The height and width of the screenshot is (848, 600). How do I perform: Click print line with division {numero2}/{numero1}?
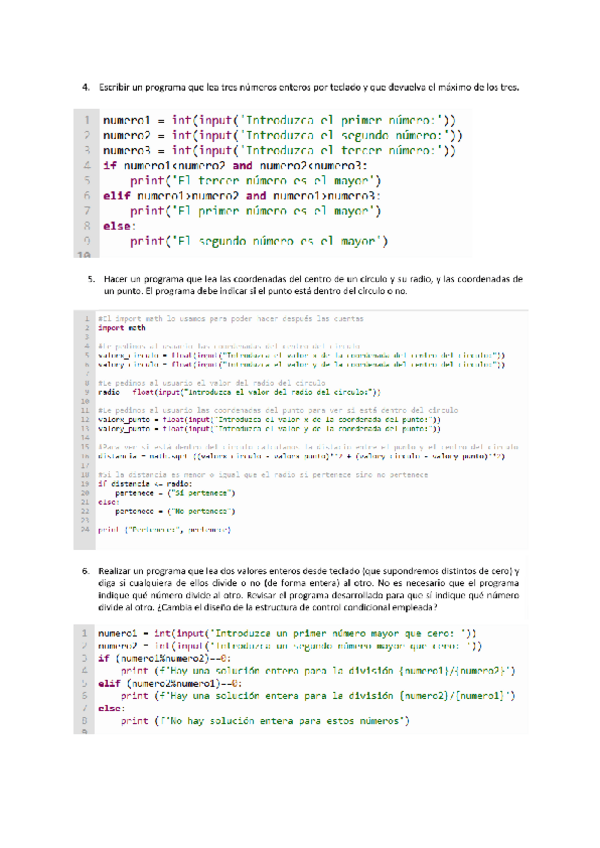point(318,696)
